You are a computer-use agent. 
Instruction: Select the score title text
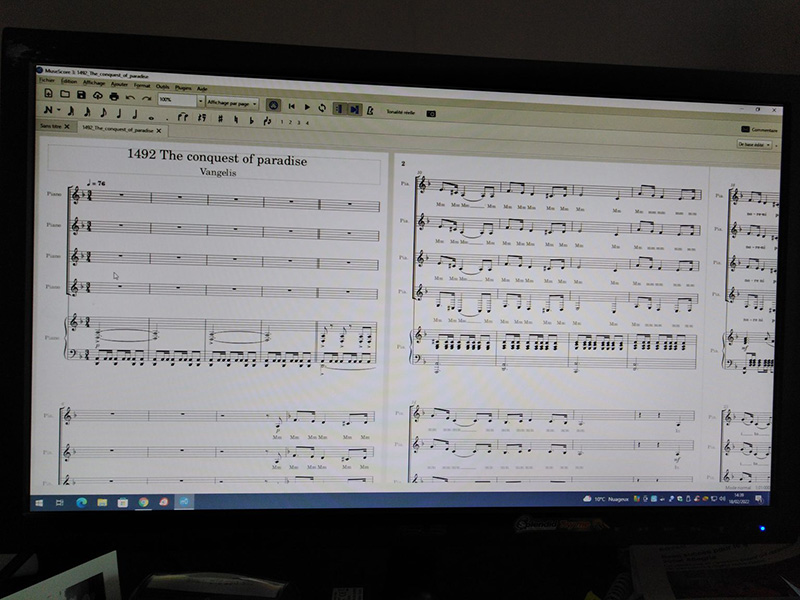[217, 157]
